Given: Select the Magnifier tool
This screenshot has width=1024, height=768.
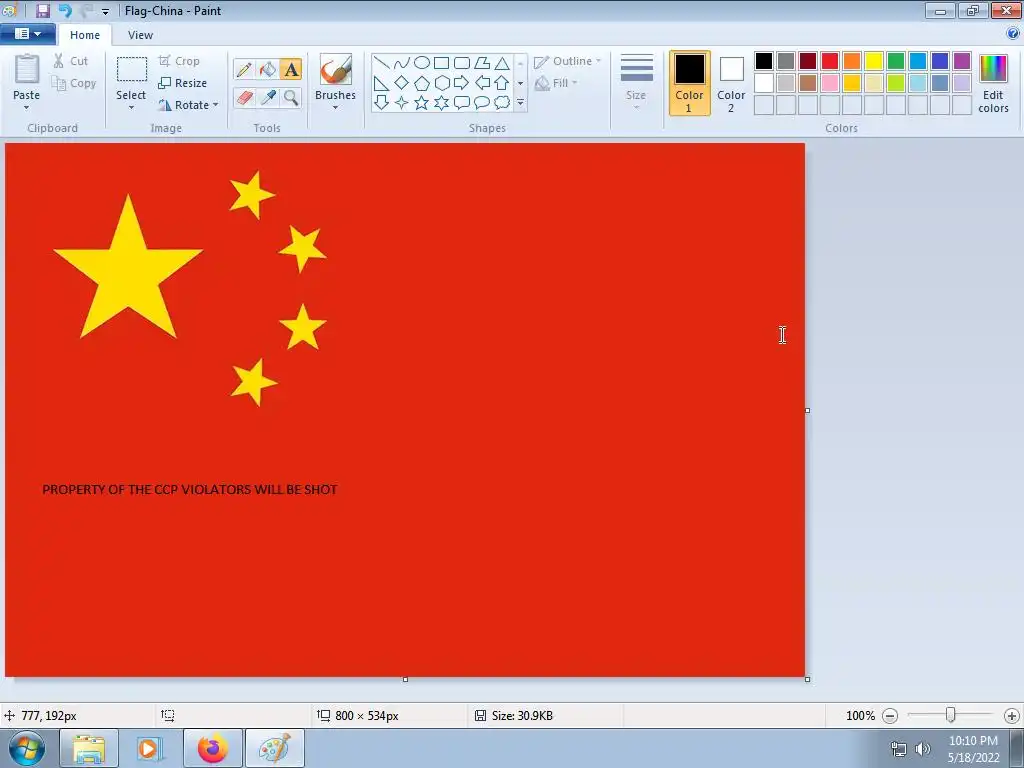Looking at the screenshot, I should (291, 97).
